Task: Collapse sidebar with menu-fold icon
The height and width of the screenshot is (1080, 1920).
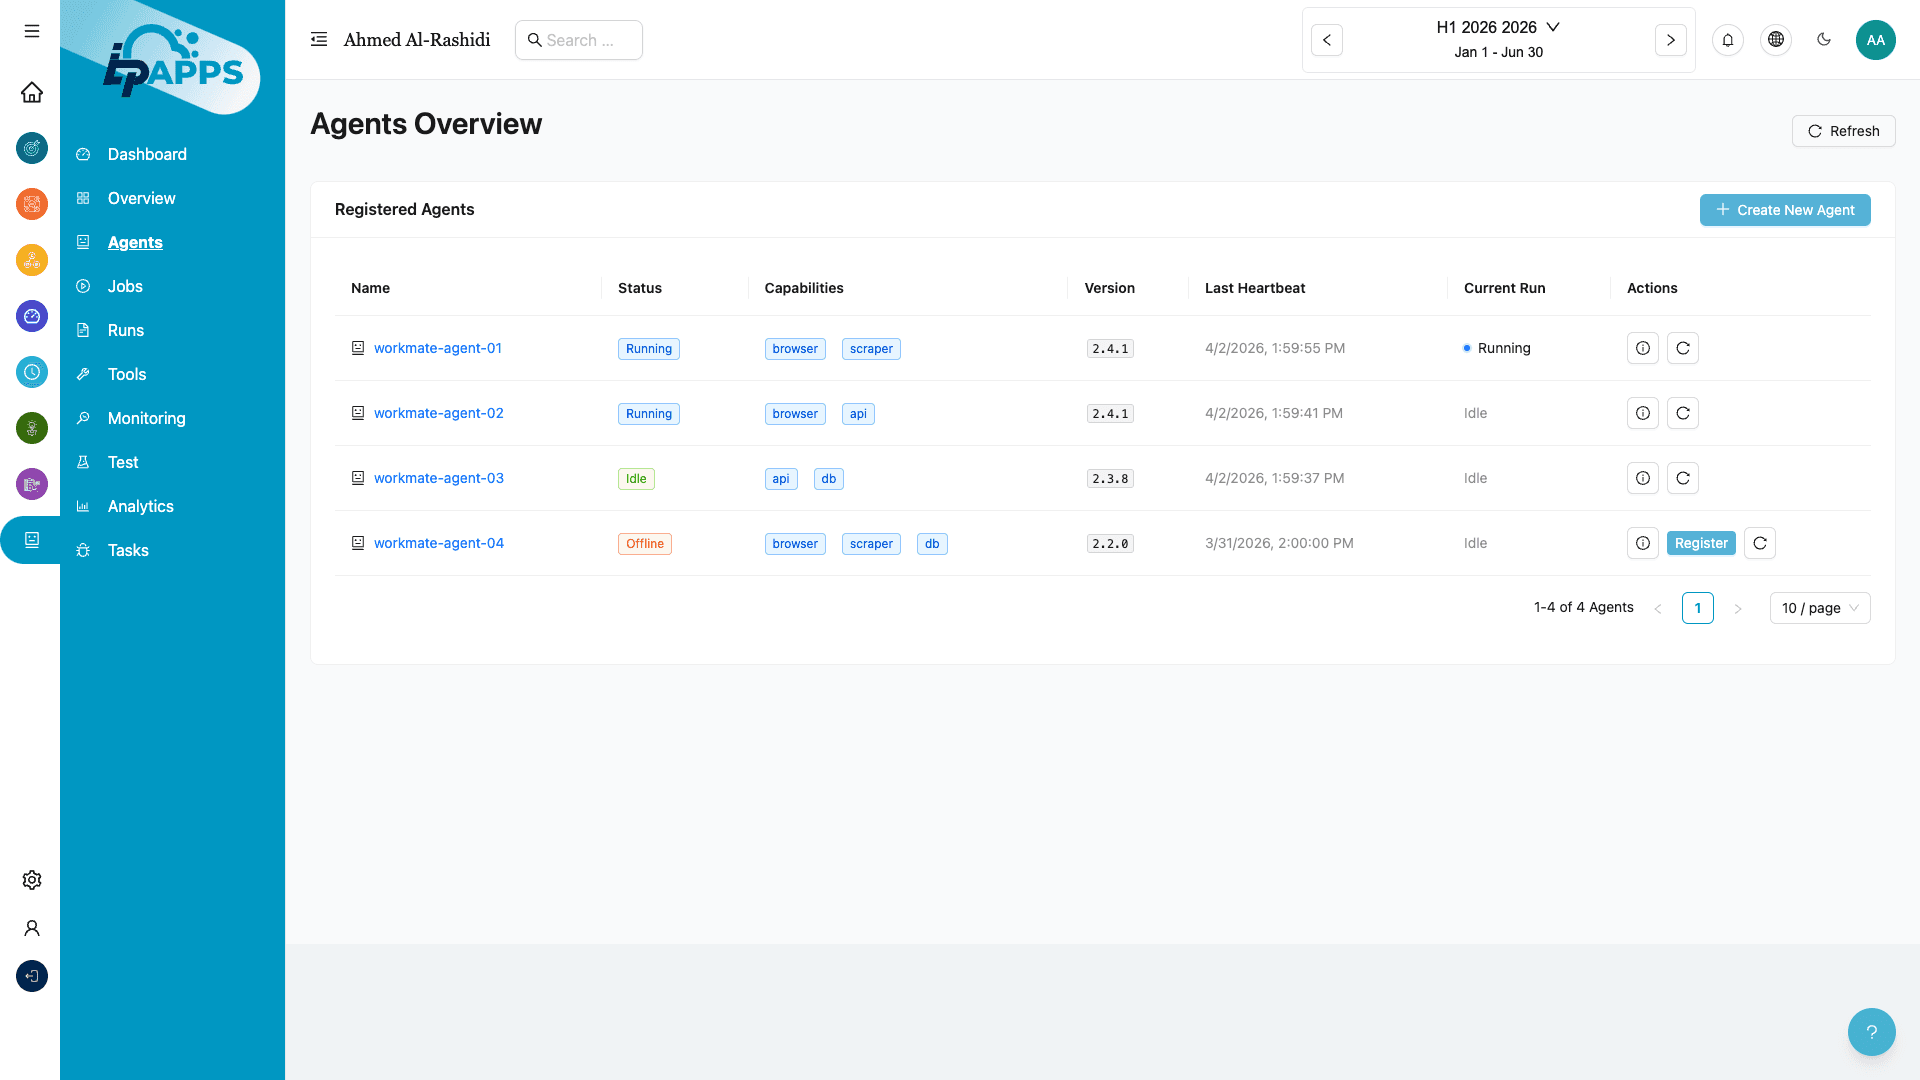Action: 319,40
